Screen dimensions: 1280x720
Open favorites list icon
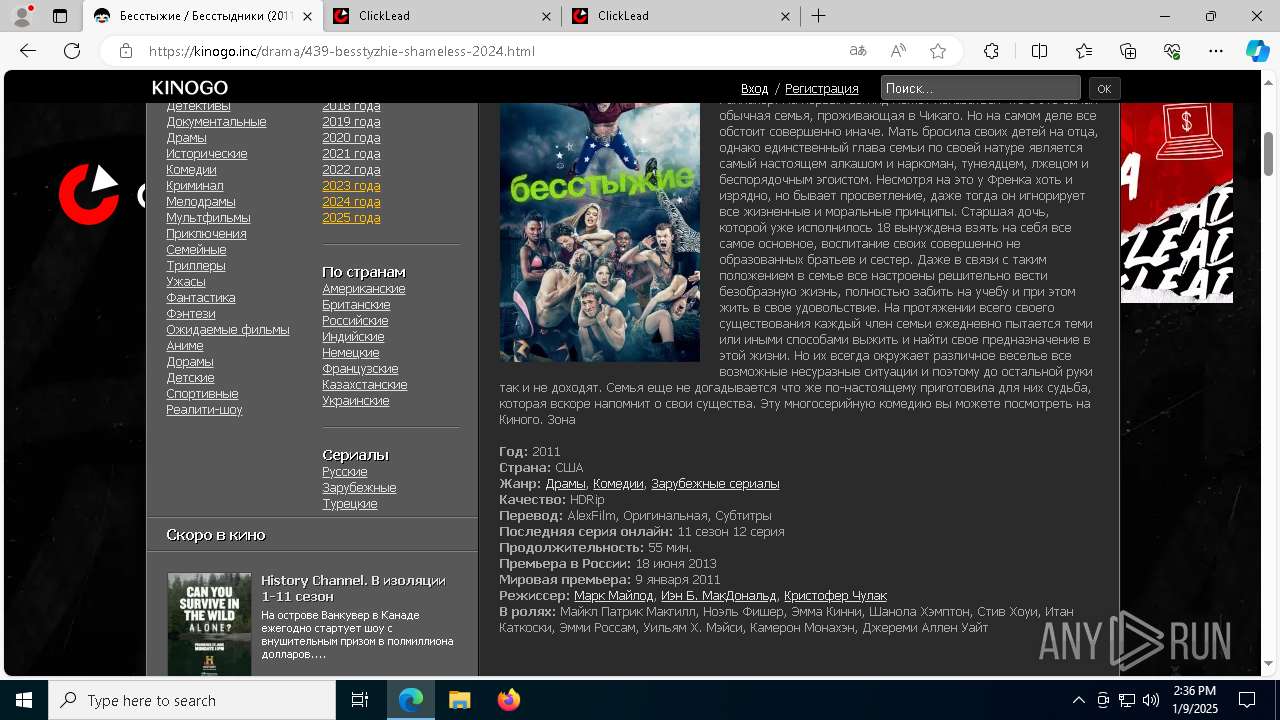pos(1084,51)
